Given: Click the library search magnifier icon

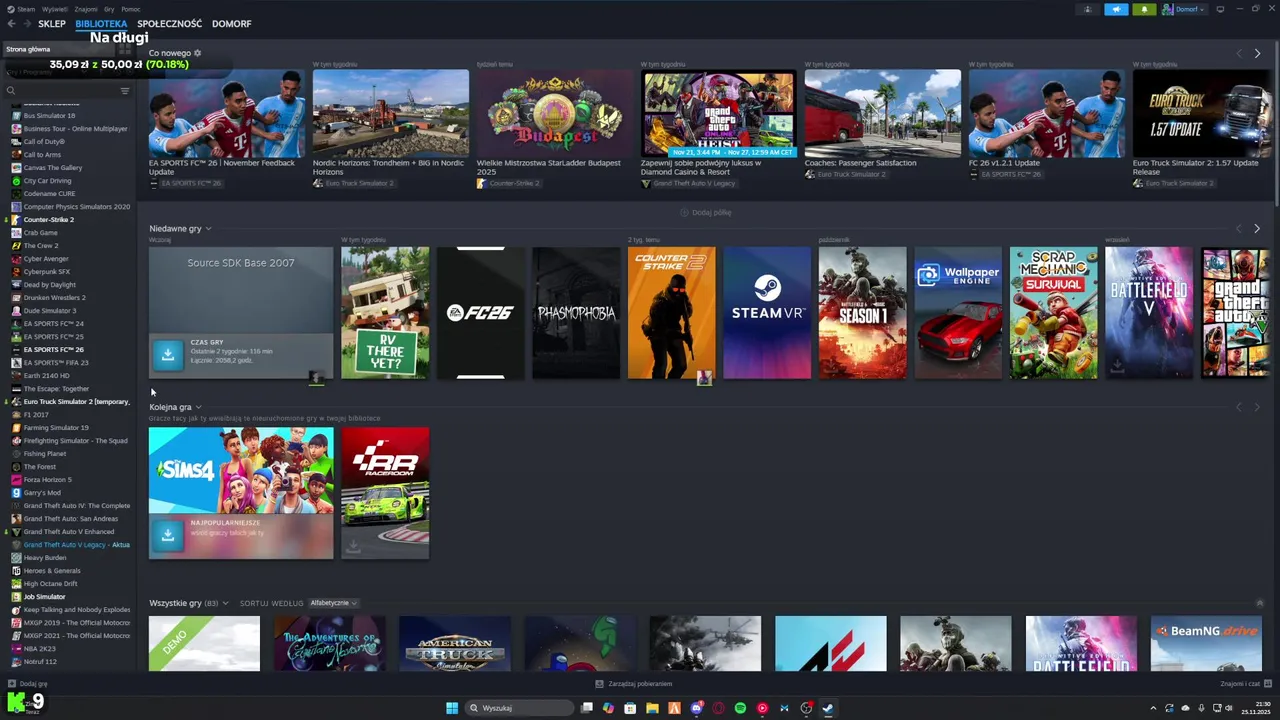Looking at the screenshot, I should (11, 91).
